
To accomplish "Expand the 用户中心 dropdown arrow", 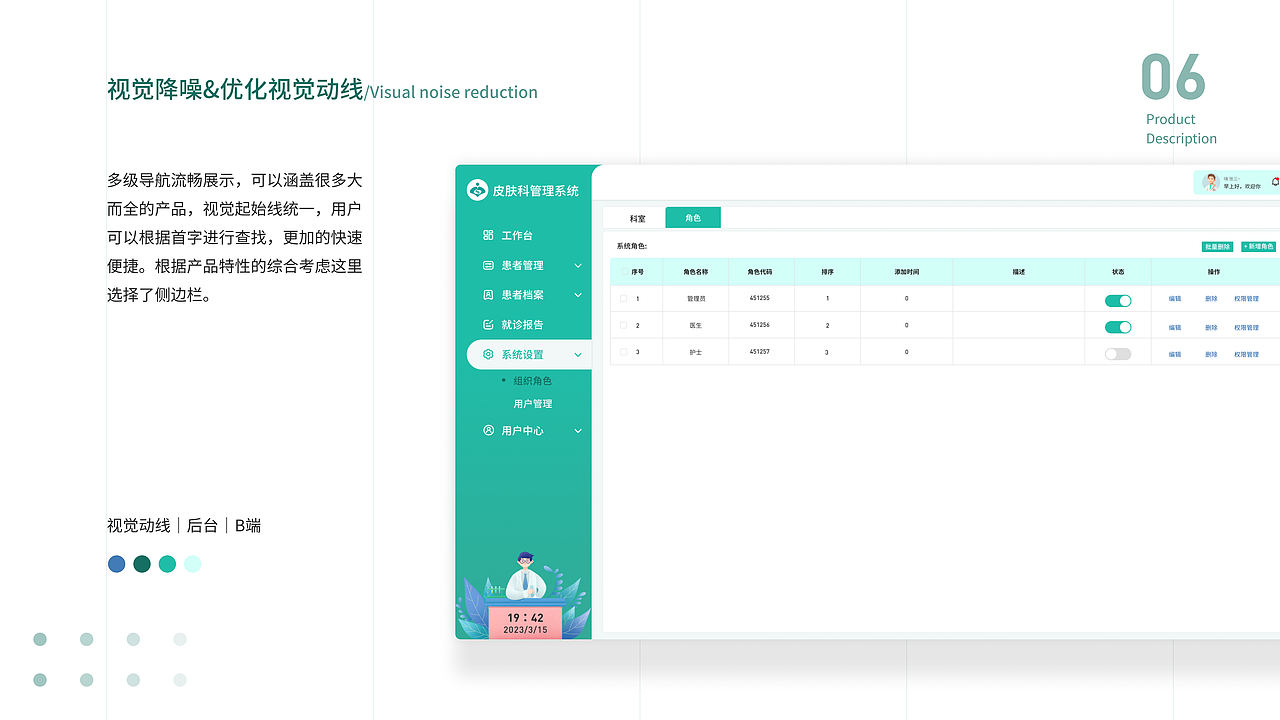I will (x=577, y=430).
